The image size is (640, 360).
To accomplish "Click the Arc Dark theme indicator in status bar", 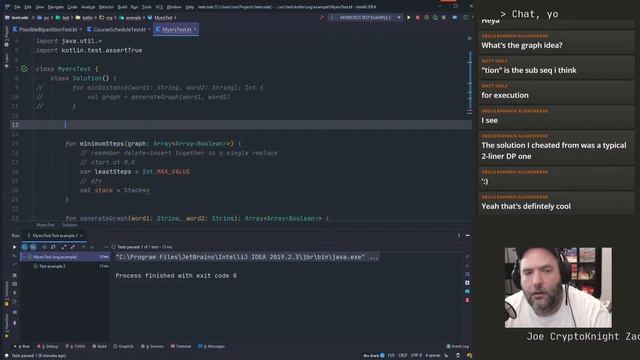I will pos(373,356).
